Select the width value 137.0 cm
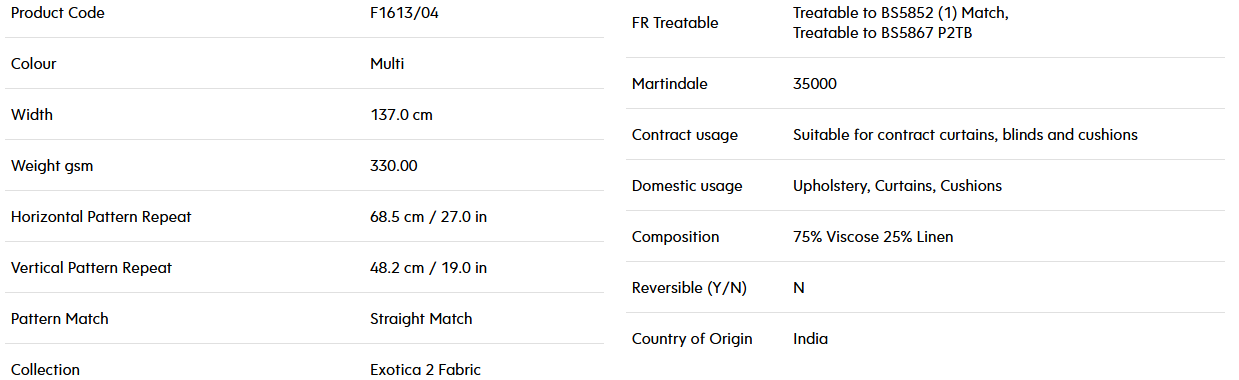Image resolution: width=1239 pixels, height=380 pixels. click(x=401, y=115)
